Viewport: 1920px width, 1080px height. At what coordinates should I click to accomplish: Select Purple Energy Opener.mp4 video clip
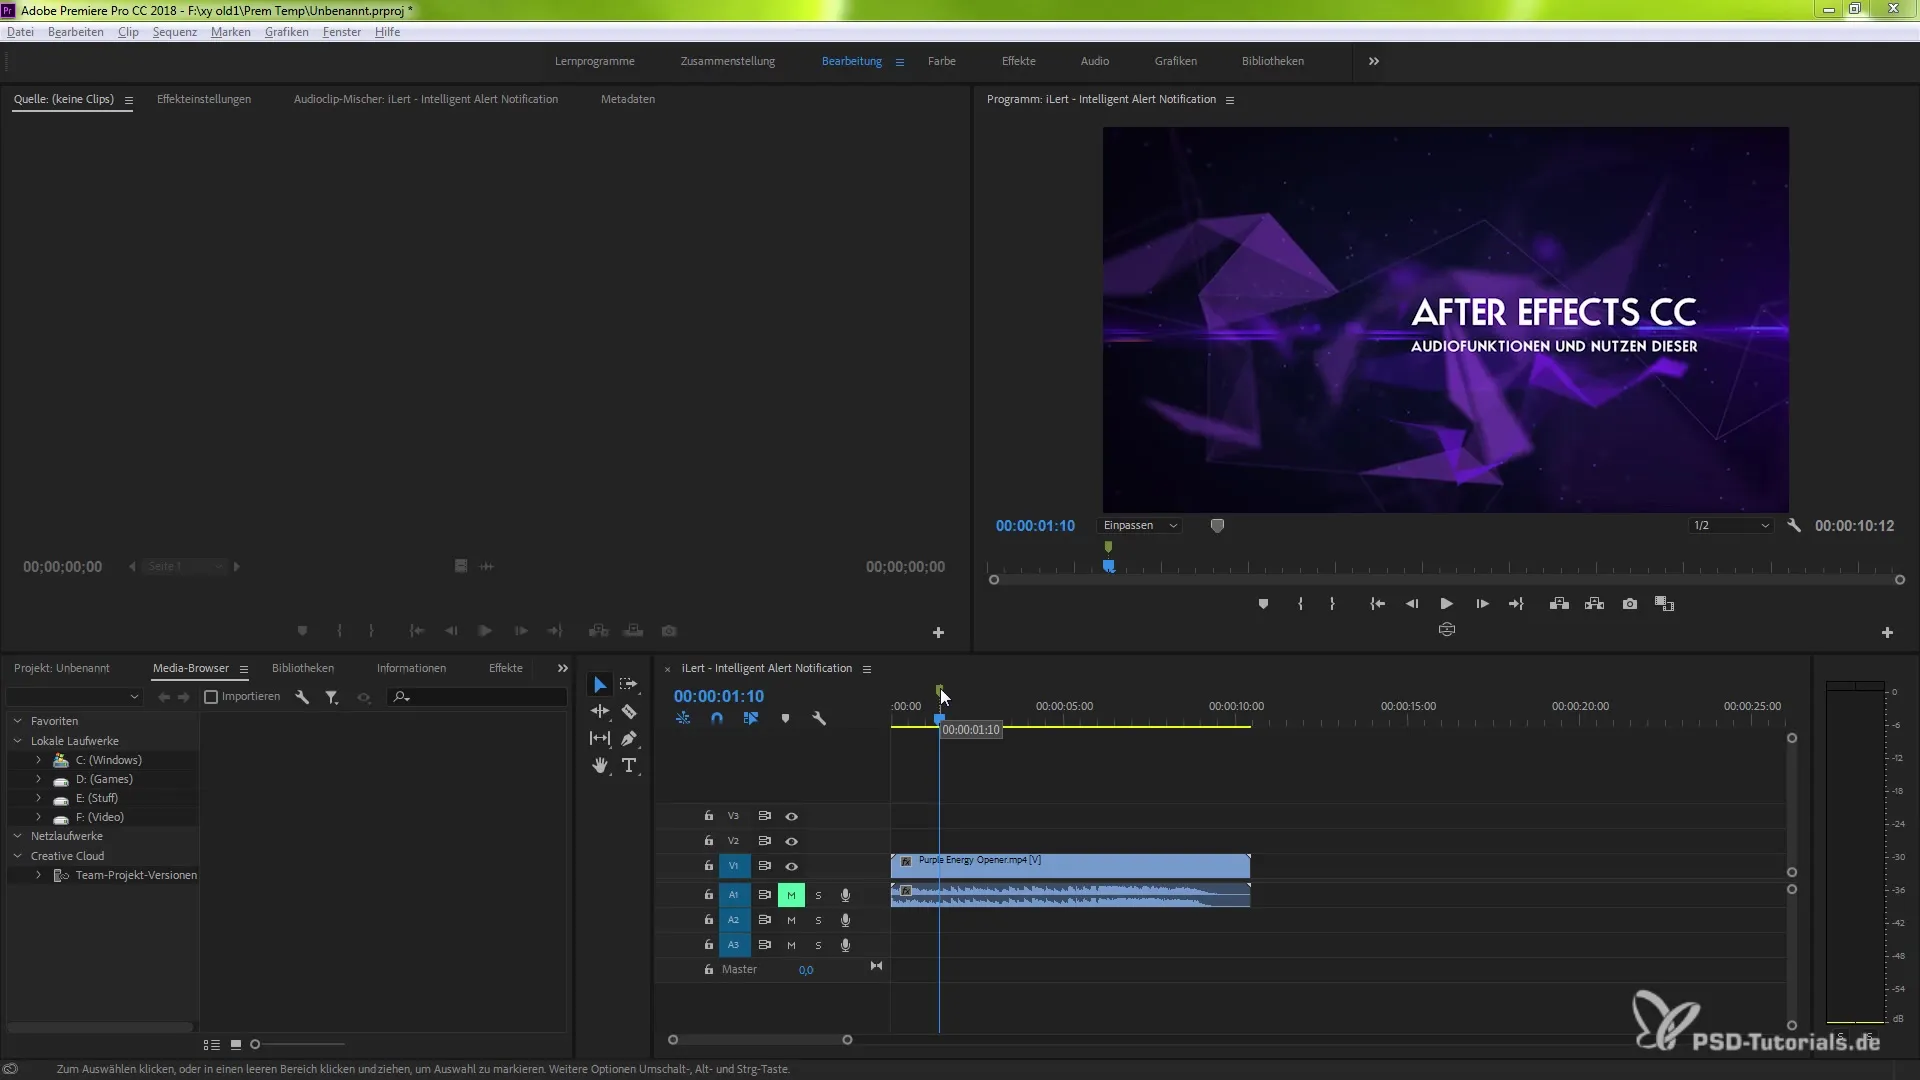tap(1070, 866)
